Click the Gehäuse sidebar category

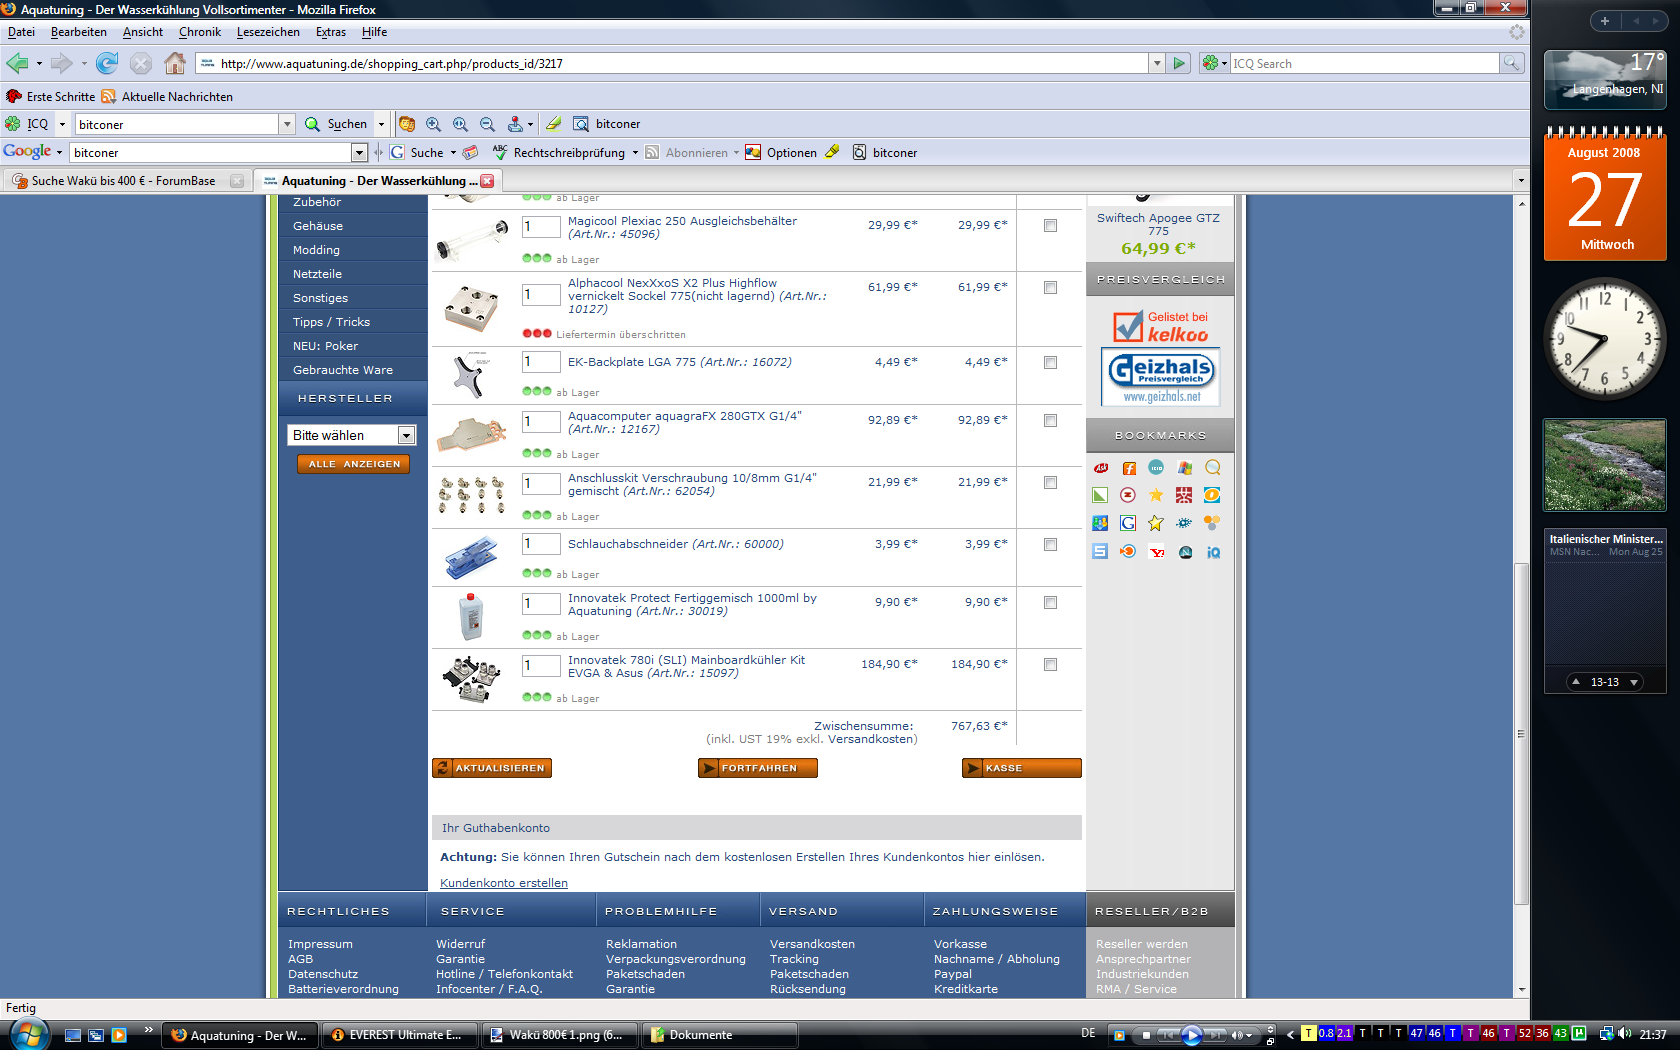(x=318, y=226)
